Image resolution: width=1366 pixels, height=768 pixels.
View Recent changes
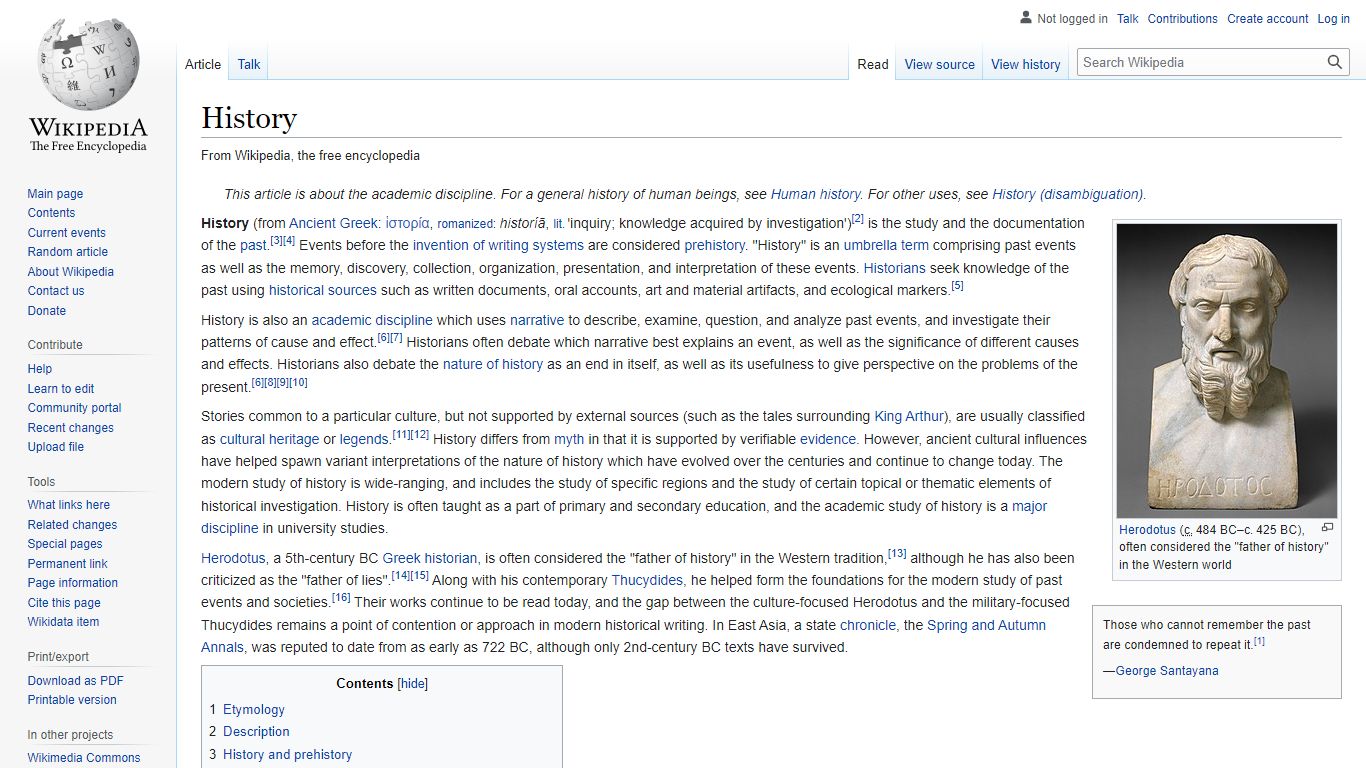70,428
